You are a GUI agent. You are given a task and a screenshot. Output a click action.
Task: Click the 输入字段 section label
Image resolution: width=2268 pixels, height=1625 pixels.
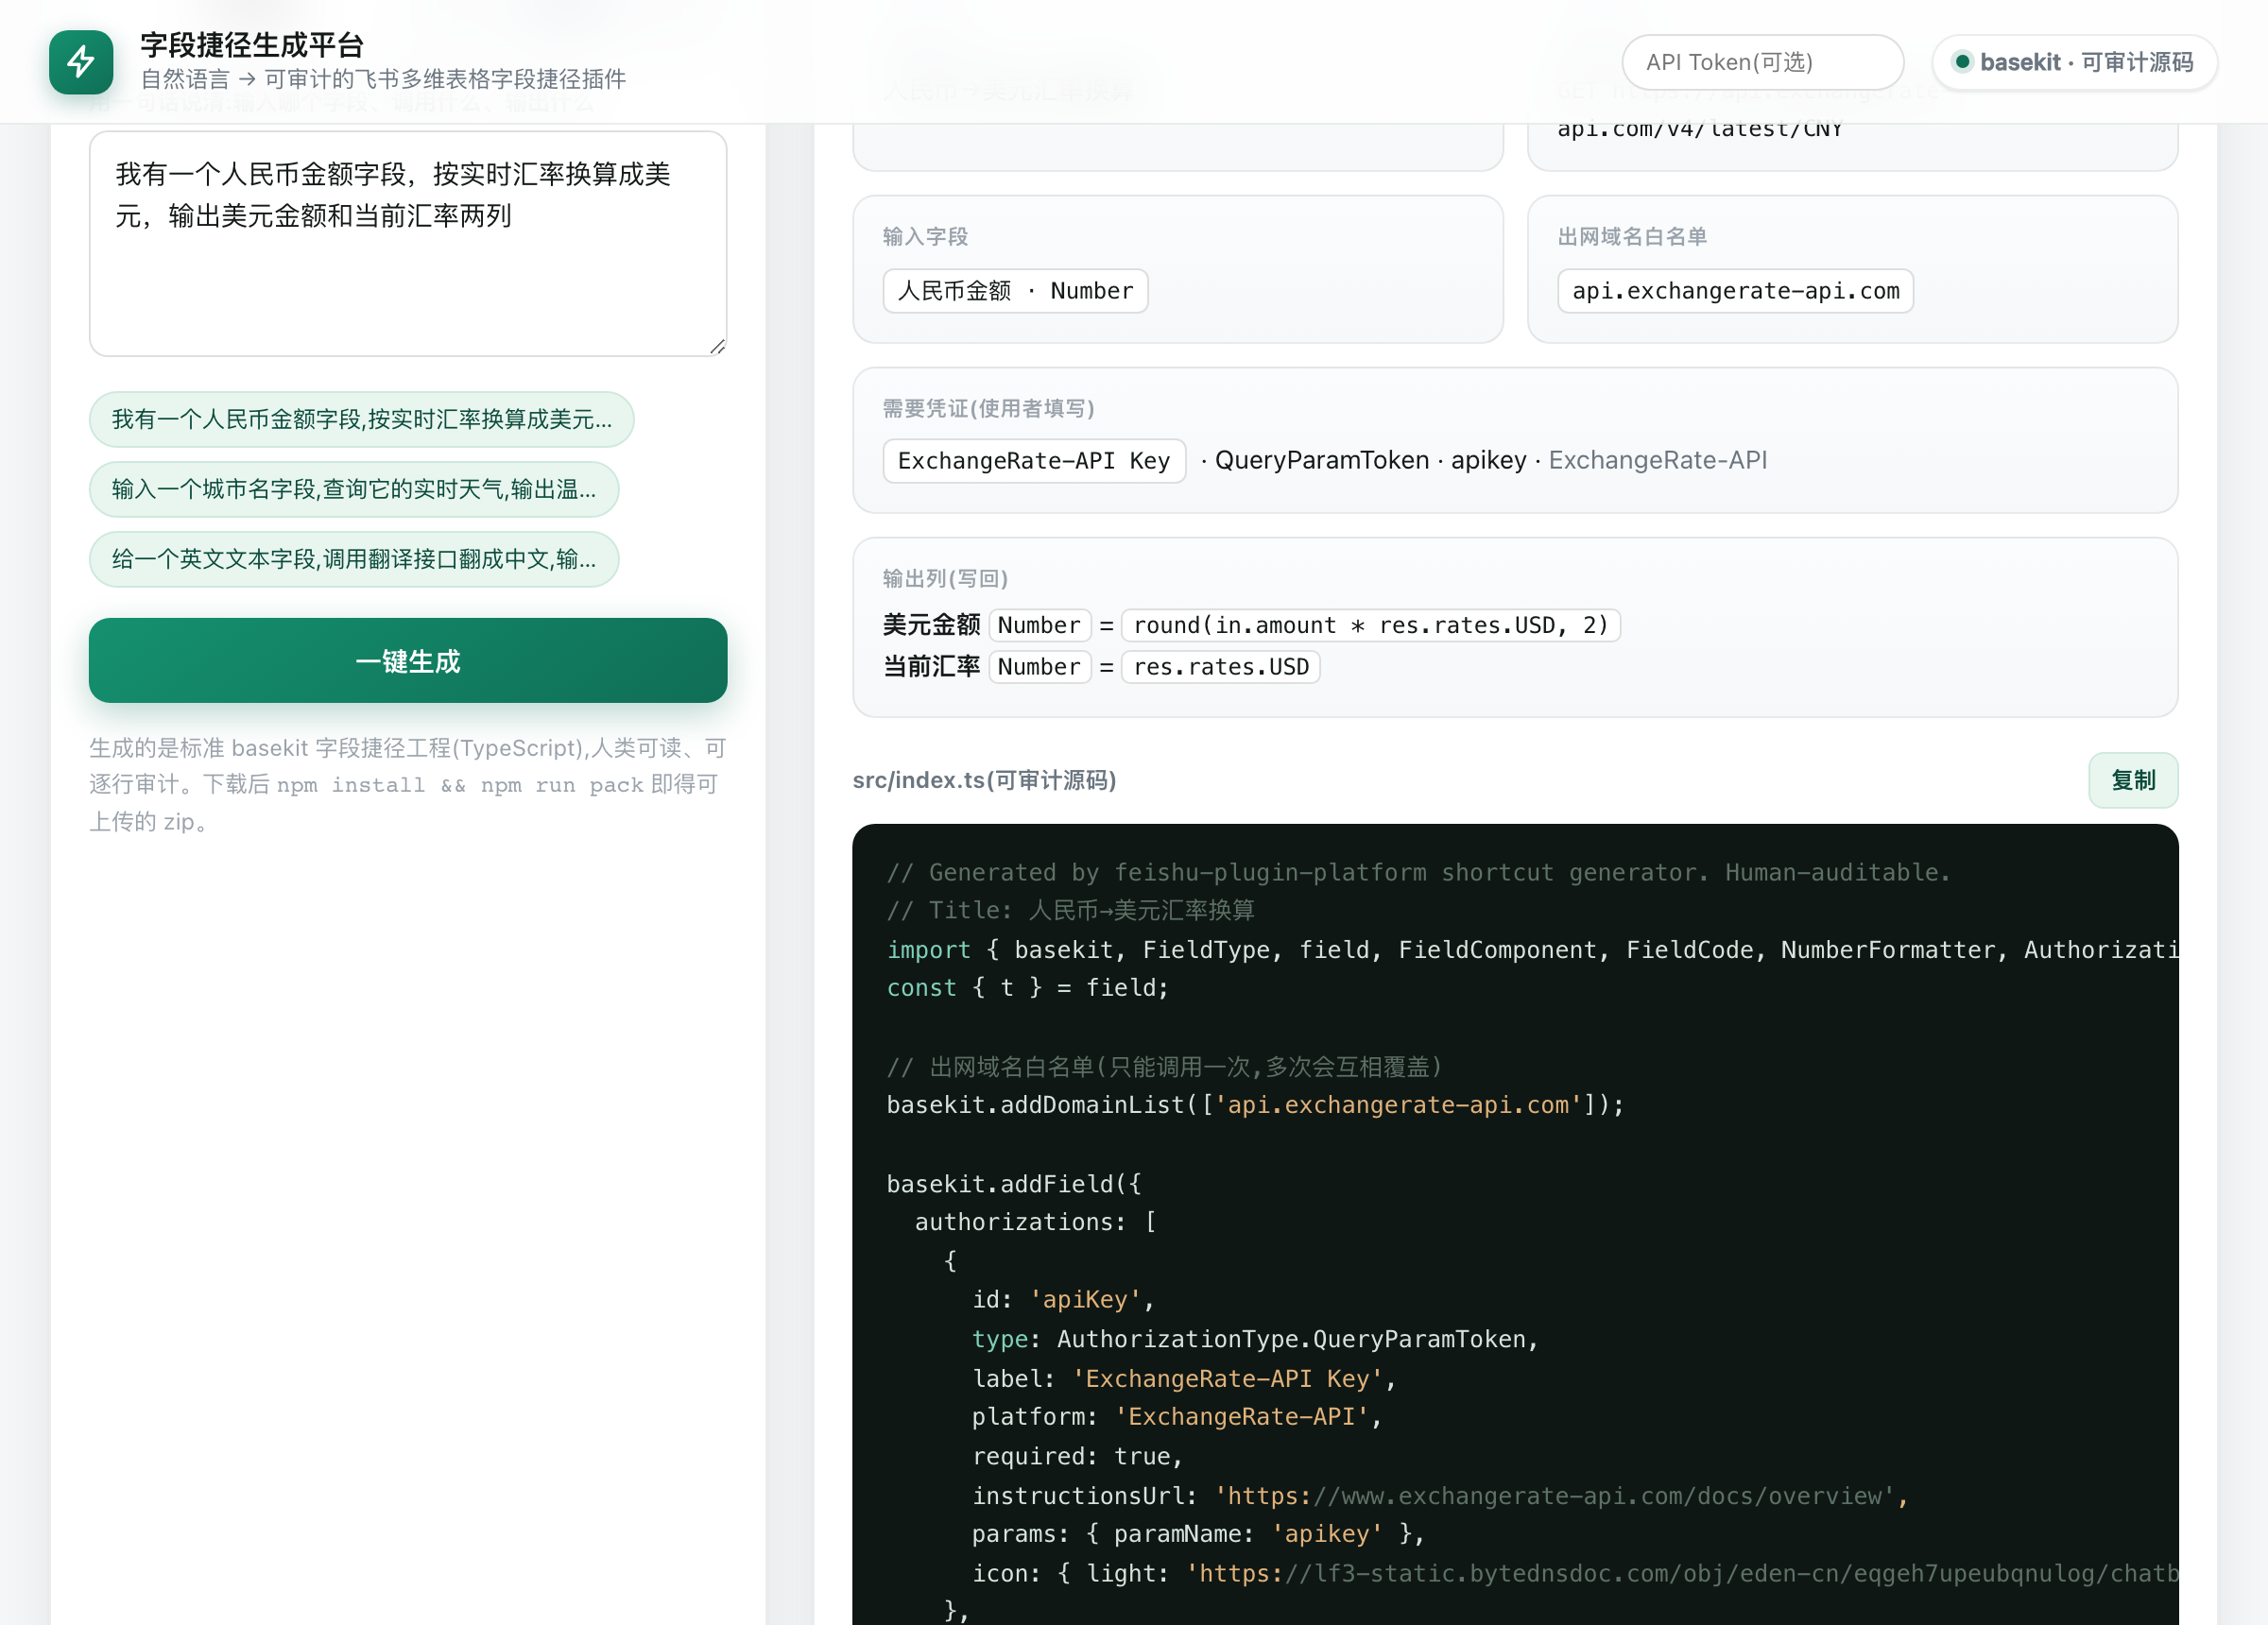[925, 237]
